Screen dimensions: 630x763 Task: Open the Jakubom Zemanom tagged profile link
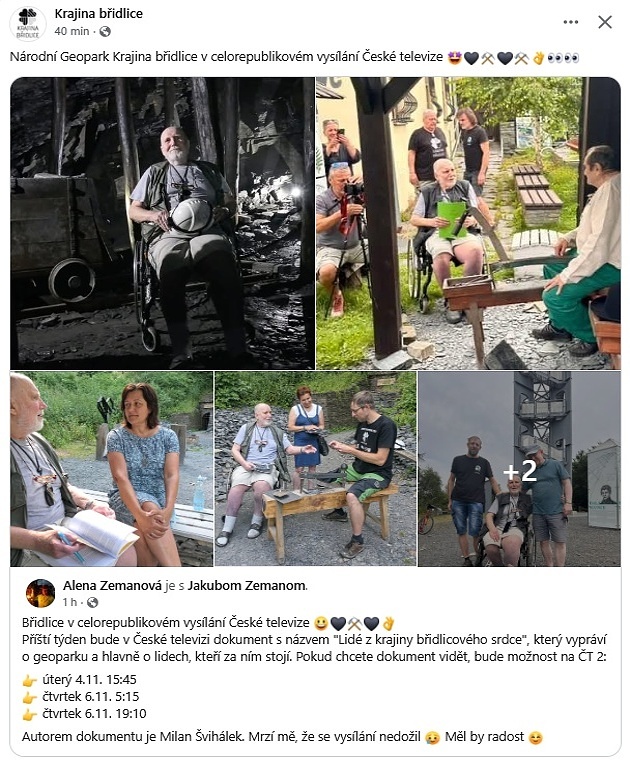coord(247,585)
